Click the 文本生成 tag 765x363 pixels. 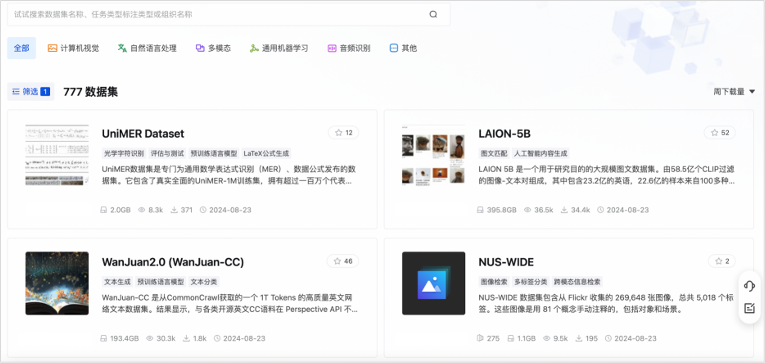point(117,282)
